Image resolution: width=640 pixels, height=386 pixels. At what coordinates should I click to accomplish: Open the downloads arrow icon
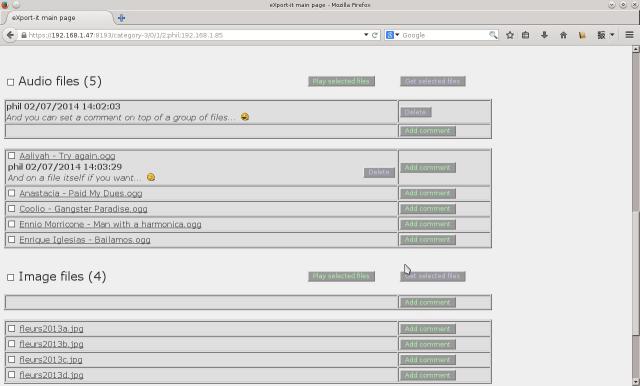[544, 35]
